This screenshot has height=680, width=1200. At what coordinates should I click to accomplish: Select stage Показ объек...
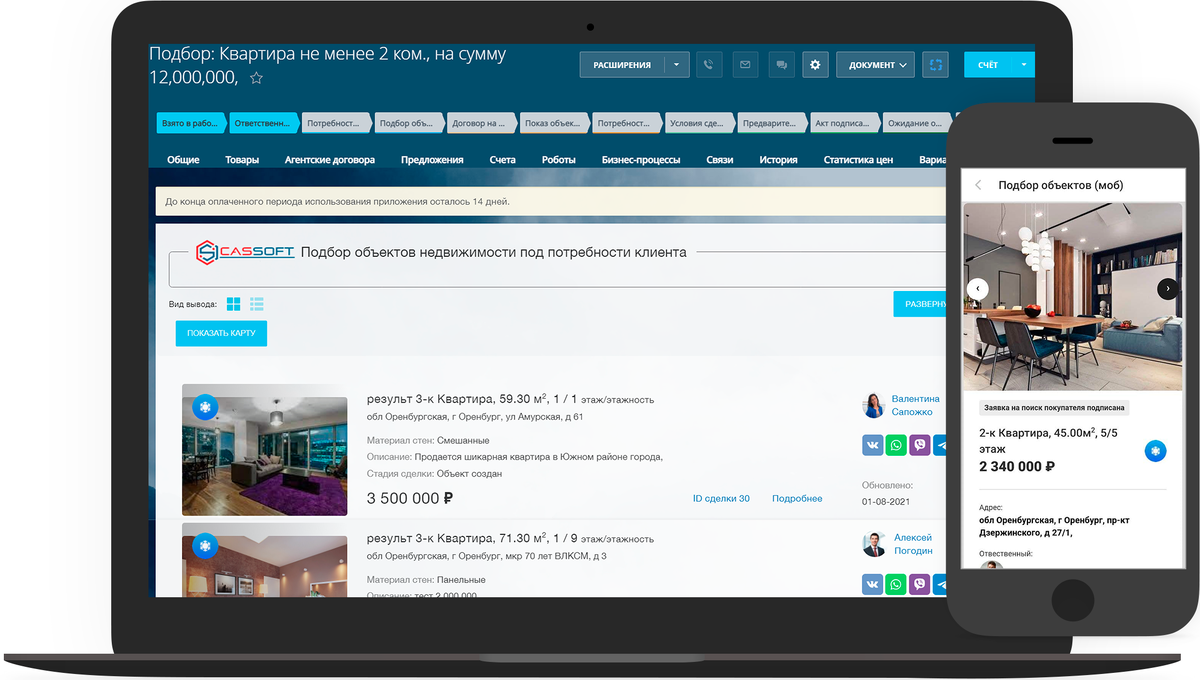[x=555, y=123]
